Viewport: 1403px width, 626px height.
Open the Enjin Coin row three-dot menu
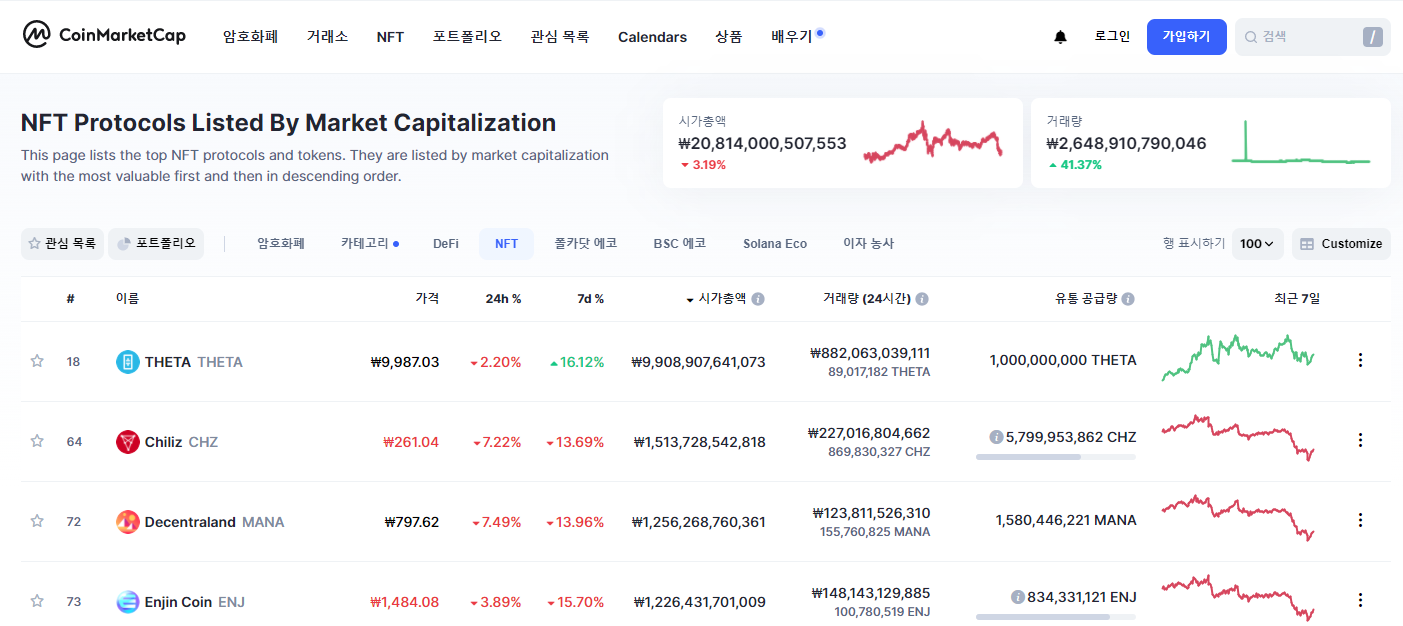point(1360,600)
